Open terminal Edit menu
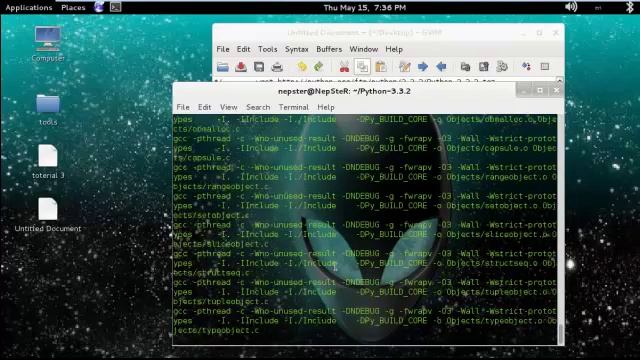This screenshot has height=360, width=640. tap(204, 107)
